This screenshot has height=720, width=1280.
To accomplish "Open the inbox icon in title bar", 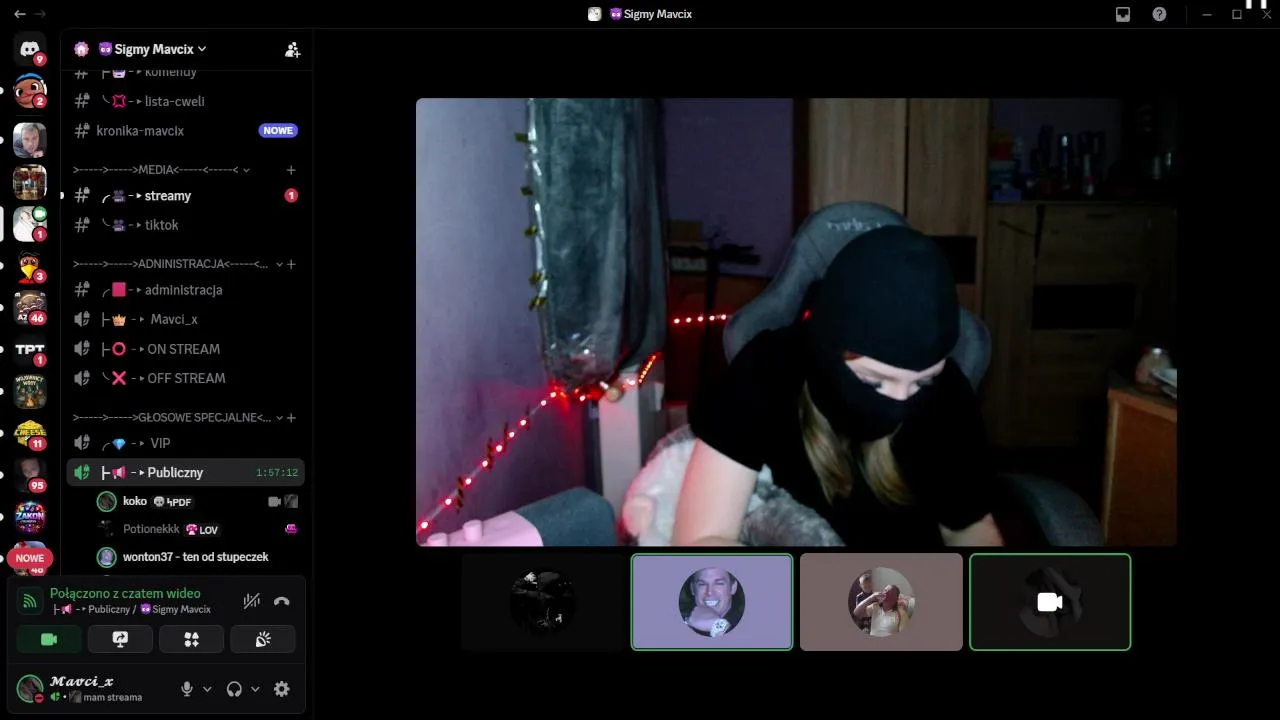I will tap(1123, 14).
